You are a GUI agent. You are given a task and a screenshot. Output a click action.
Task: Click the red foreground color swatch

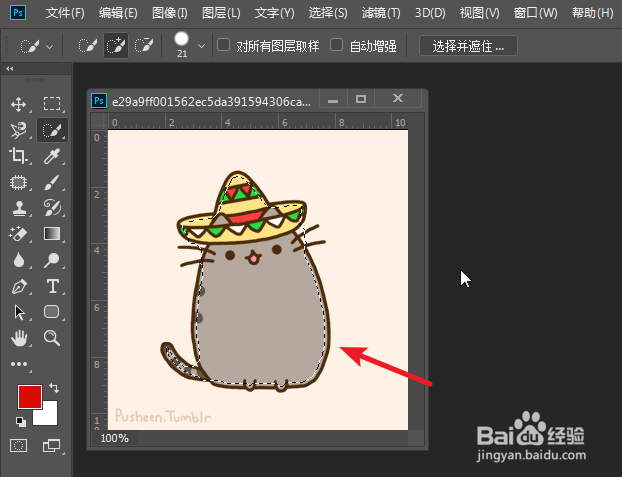point(30,396)
